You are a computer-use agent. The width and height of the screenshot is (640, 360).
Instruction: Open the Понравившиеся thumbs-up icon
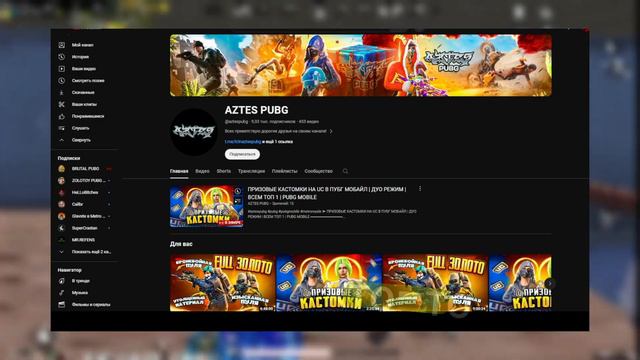coord(62,116)
